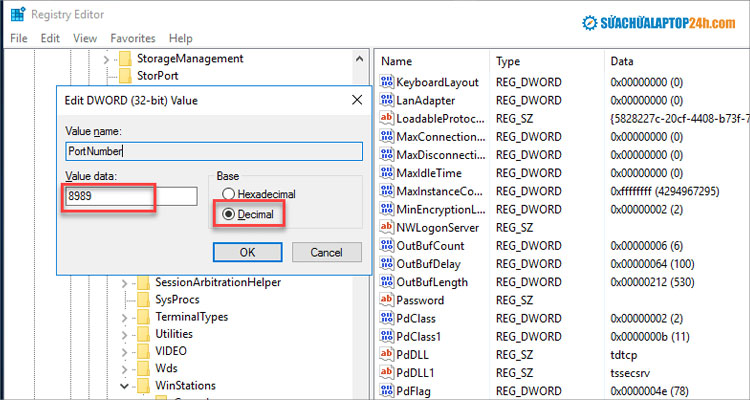Open the Favorites menu
The image size is (750, 400).
(x=133, y=38)
